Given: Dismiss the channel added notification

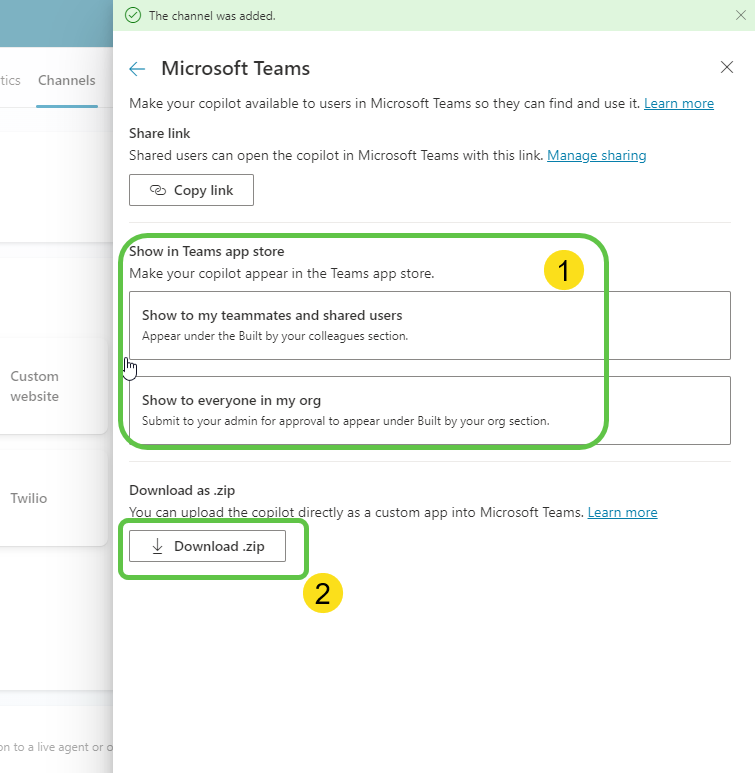Looking at the screenshot, I should (741, 15).
